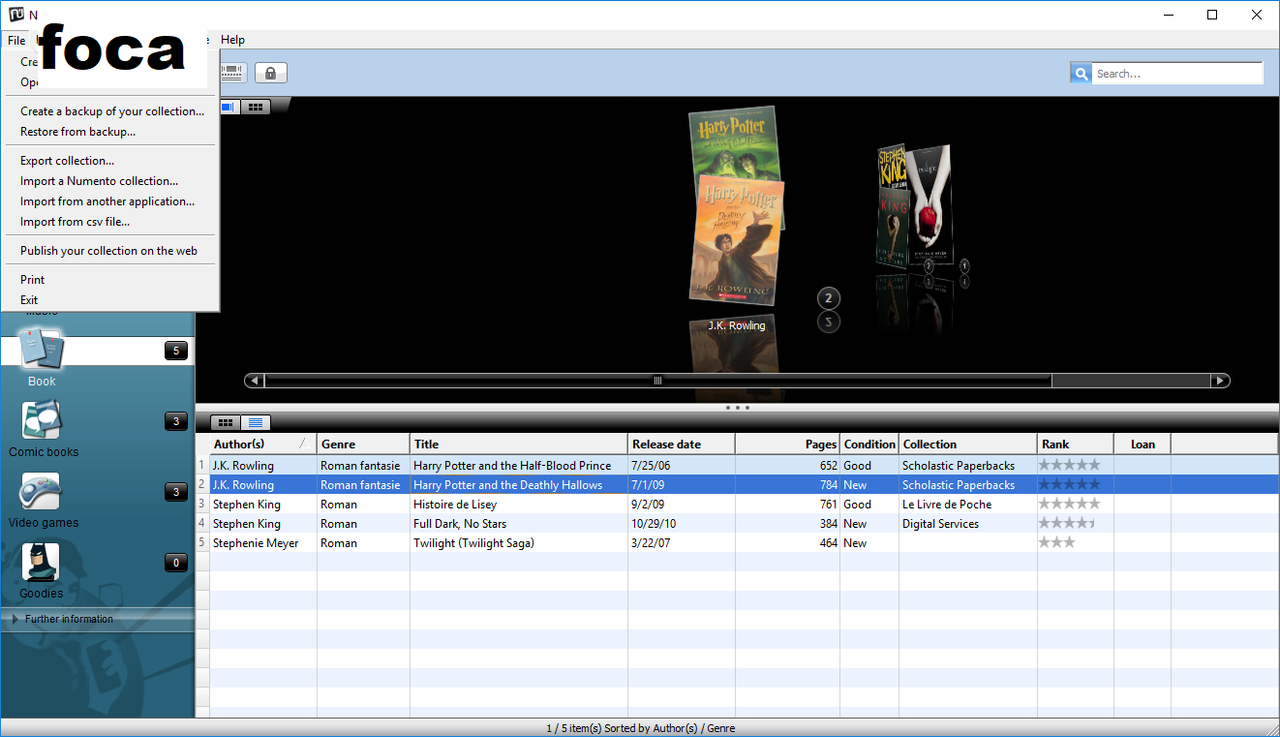Choose Create a backup of your collection
Image resolution: width=1280 pixels, height=737 pixels.
(x=112, y=111)
